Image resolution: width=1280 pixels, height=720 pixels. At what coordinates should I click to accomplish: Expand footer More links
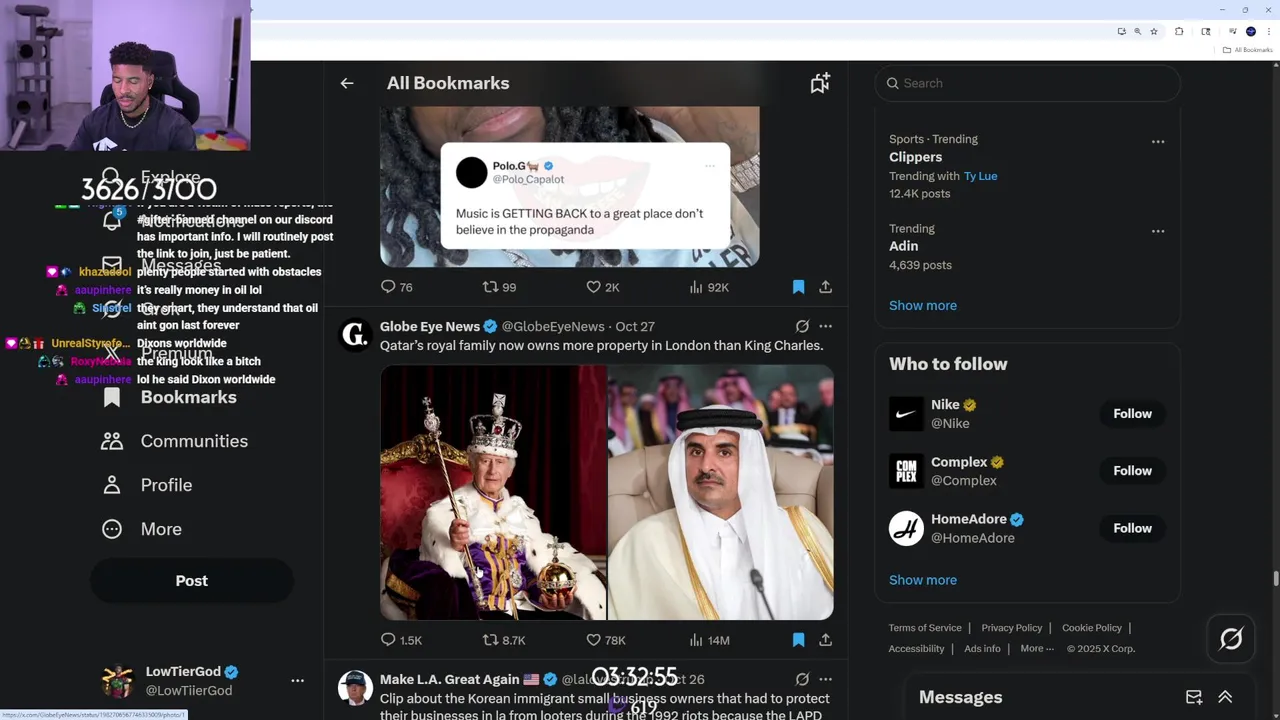tap(1037, 648)
